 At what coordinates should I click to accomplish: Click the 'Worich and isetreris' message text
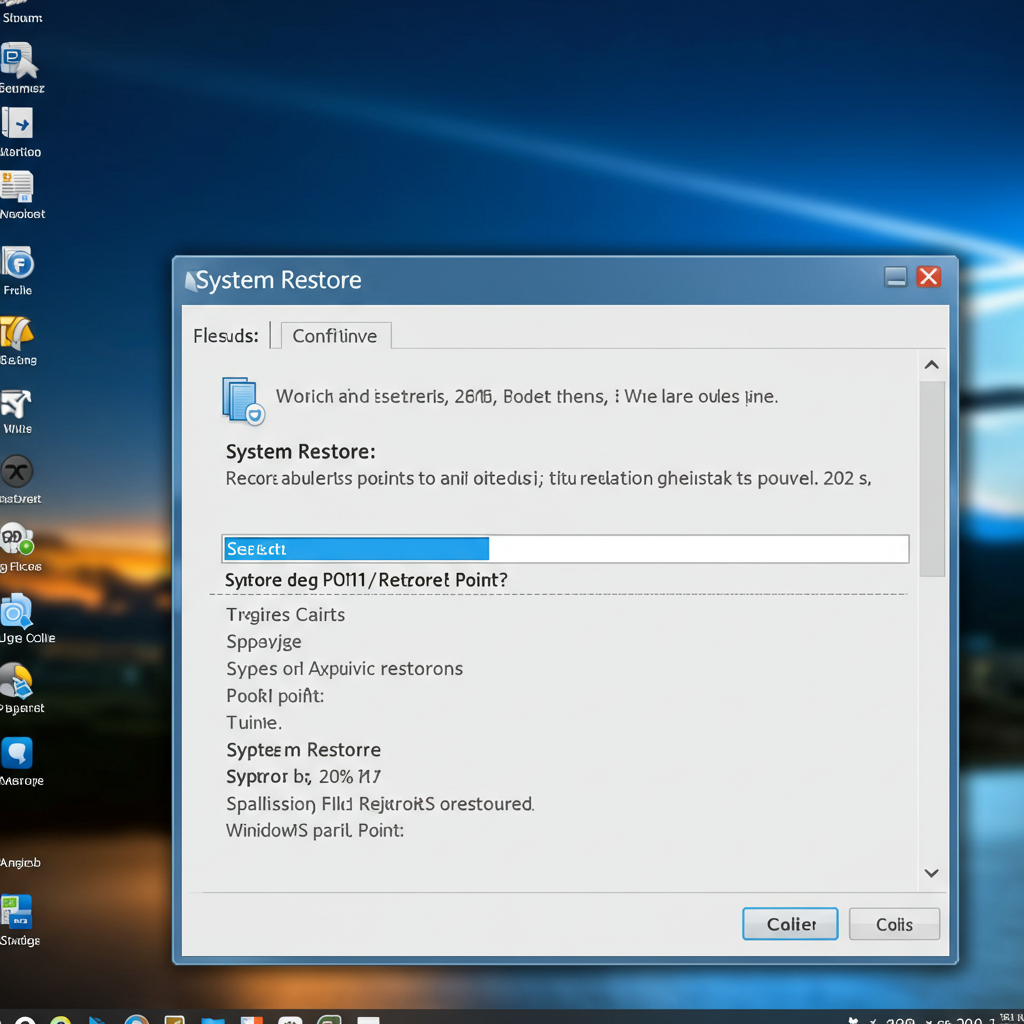point(527,396)
